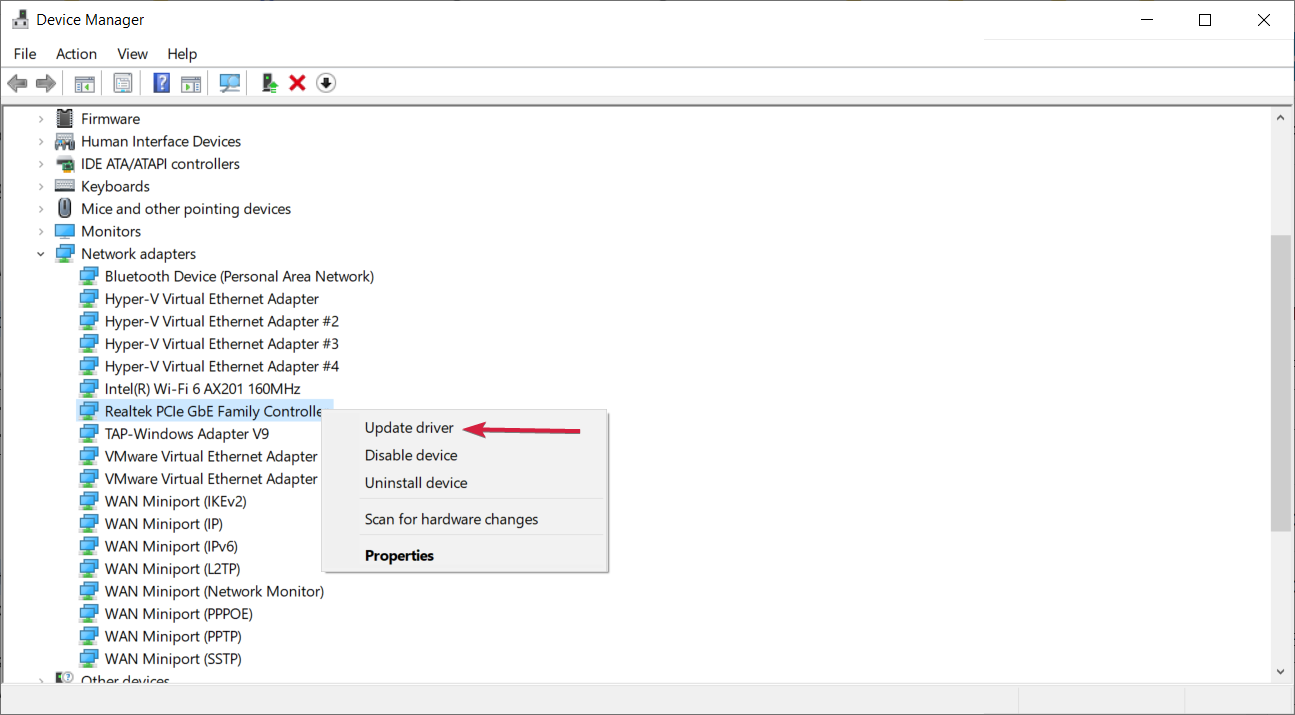Select WAN Miniport (PPPOE) entry
This screenshot has width=1295, height=715.
179,614
